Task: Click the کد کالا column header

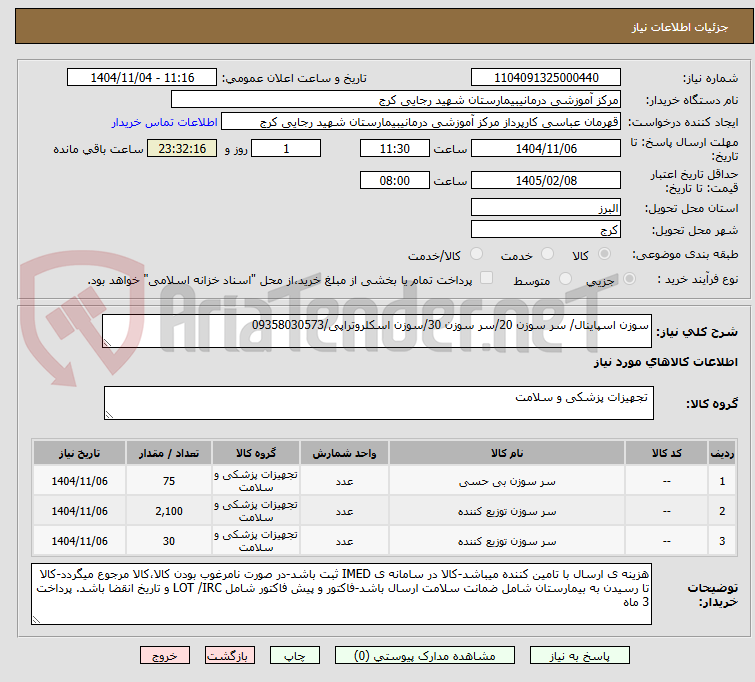Action: point(666,453)
